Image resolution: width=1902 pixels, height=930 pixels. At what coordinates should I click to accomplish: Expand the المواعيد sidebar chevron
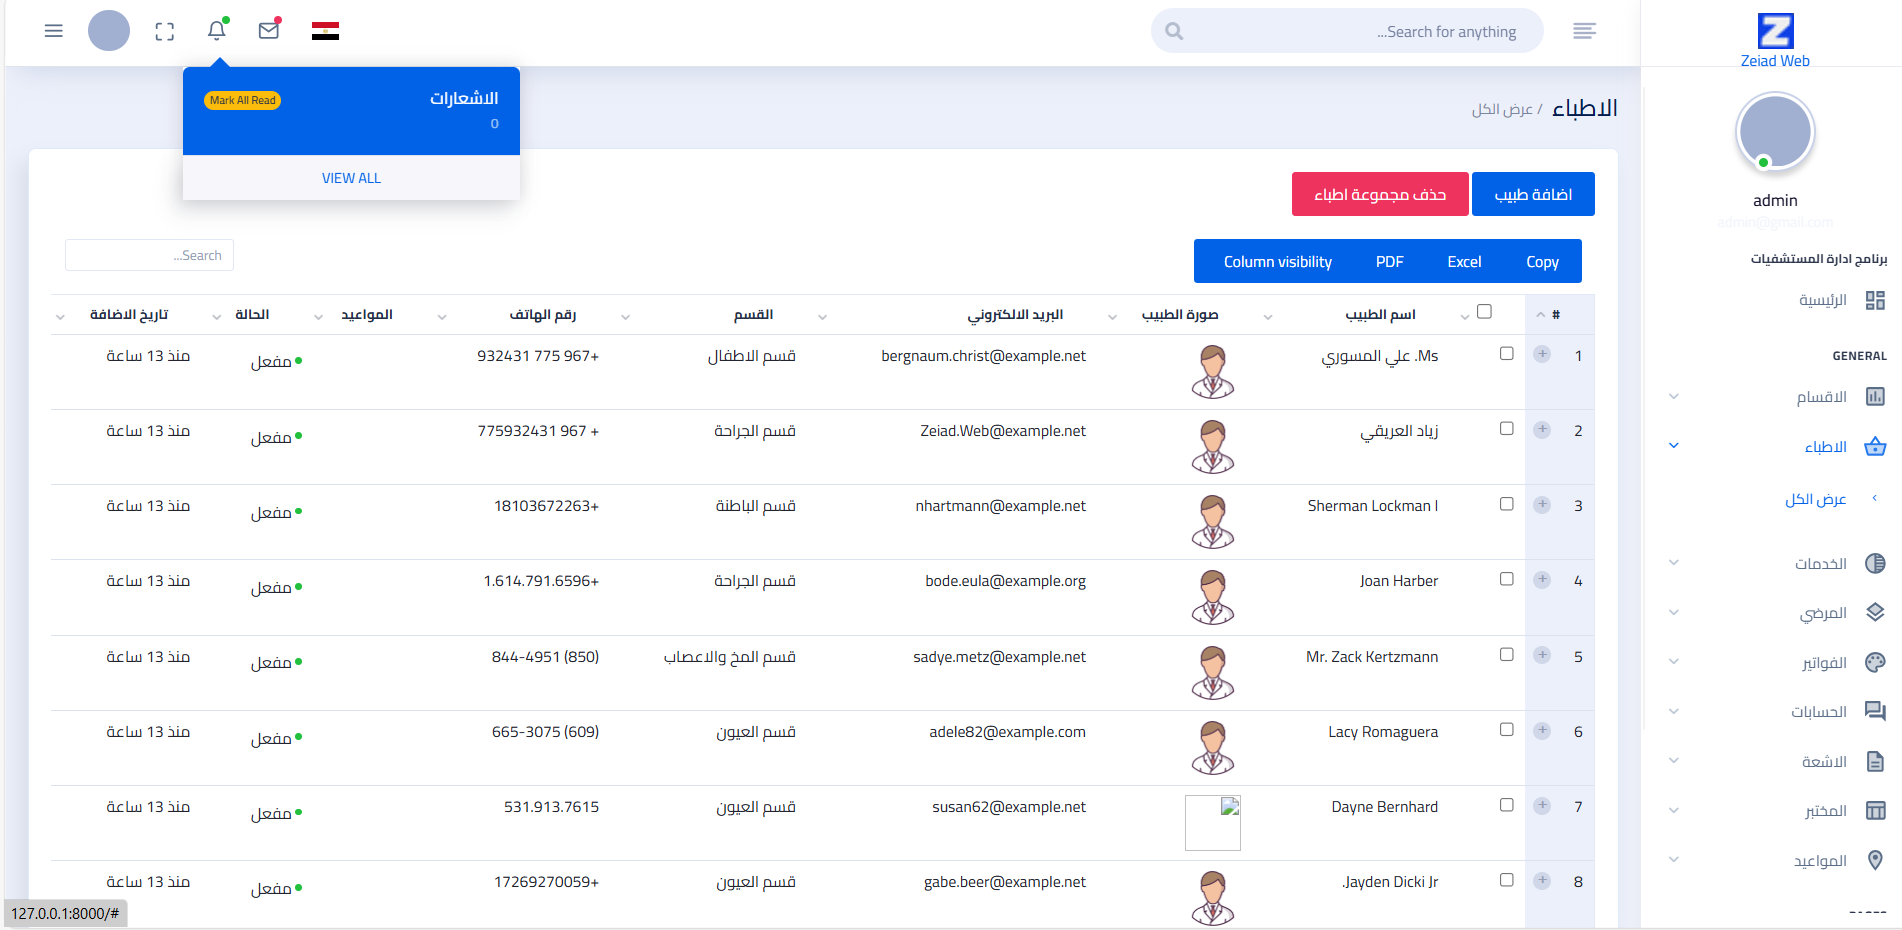click(1673, 859)
